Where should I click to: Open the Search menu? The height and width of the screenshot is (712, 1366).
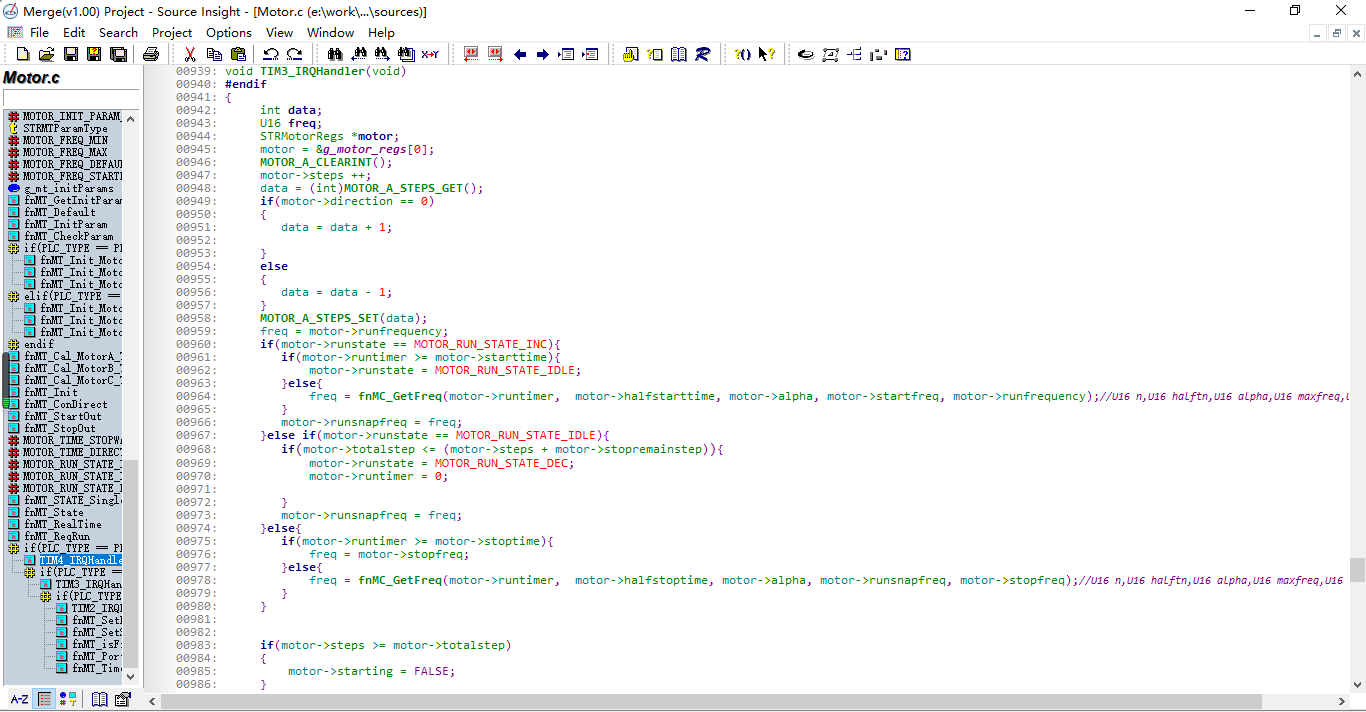pyautogui.click(x=118, y=32)
